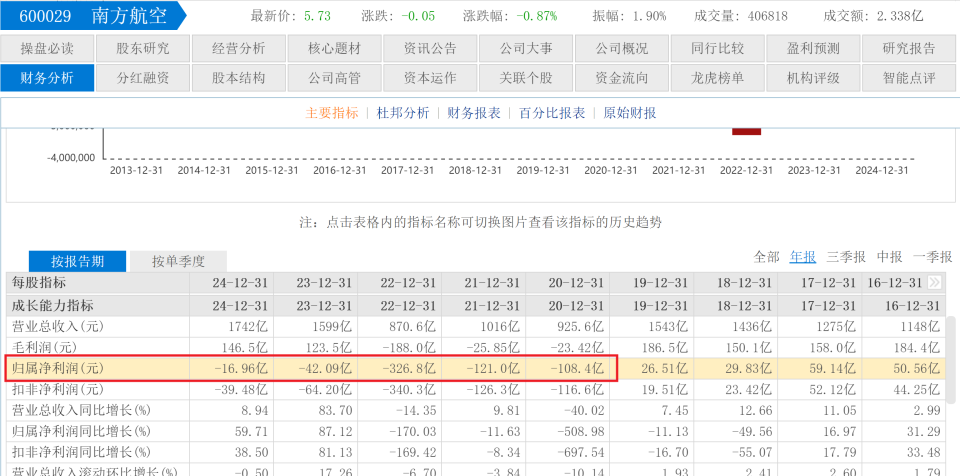Select the 财务分析 tab
Image resolution: width=960 pixels, height=476 pixels.
(48, 78)
